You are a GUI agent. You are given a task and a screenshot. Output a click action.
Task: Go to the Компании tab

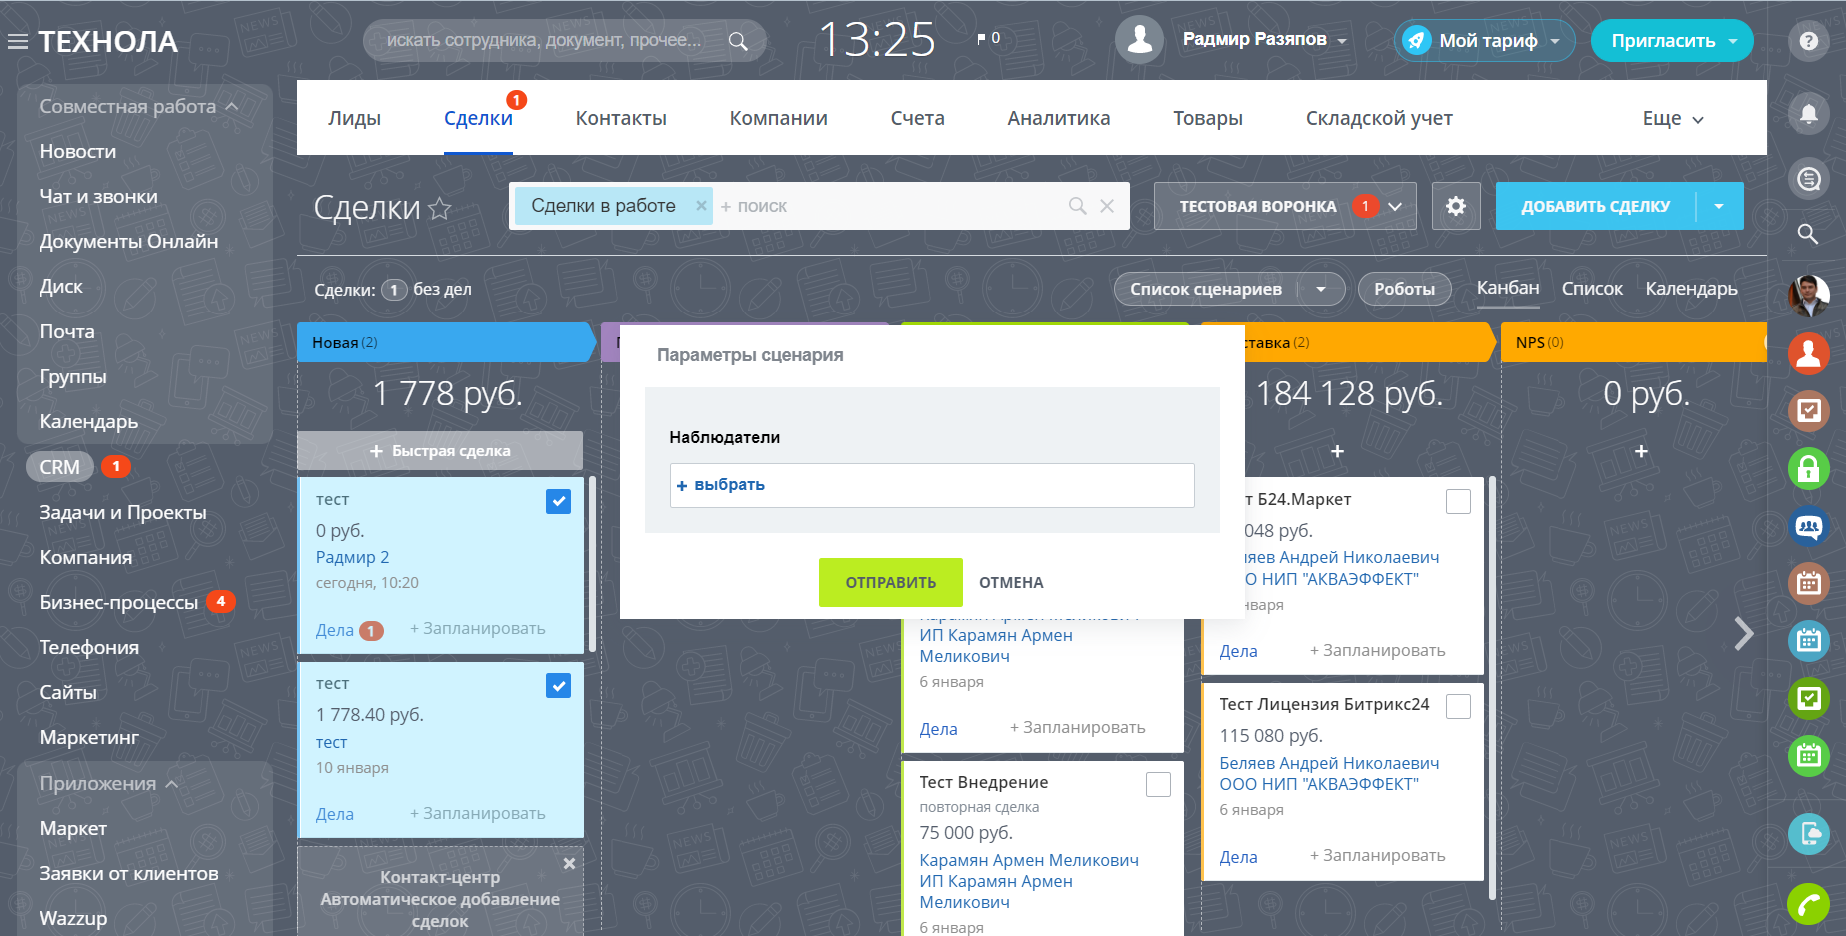click(778, 118)
